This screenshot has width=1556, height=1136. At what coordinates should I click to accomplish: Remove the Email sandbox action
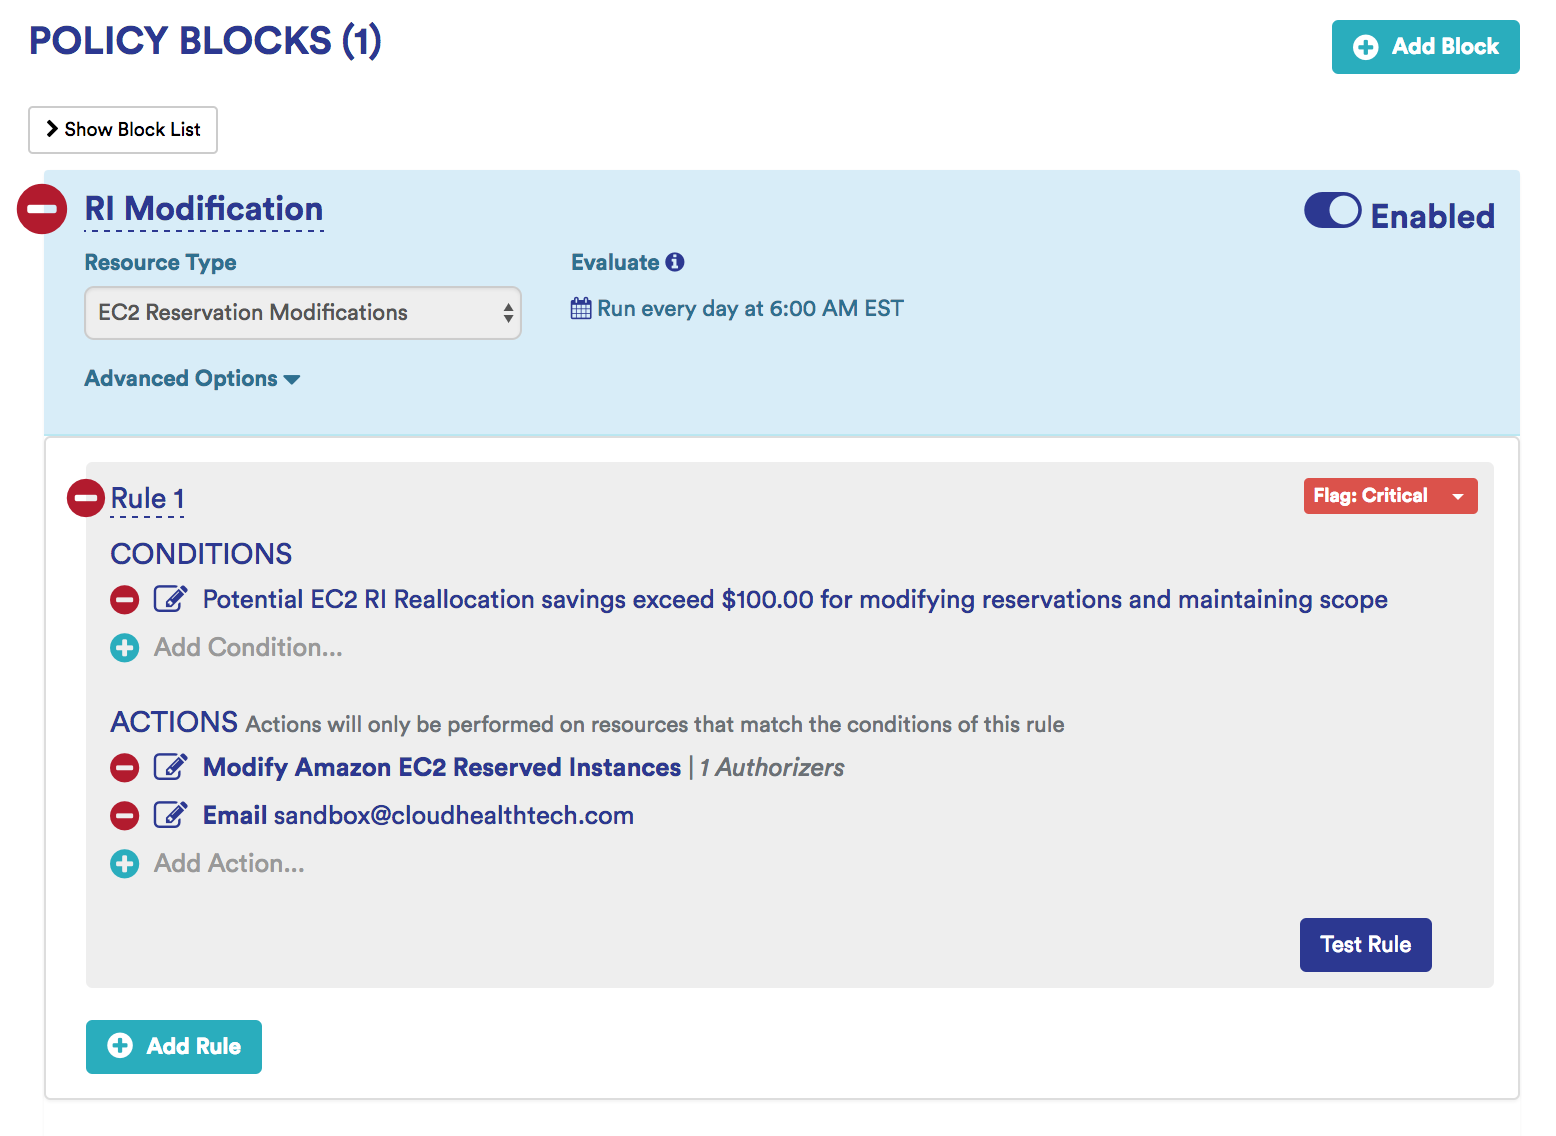124,816
